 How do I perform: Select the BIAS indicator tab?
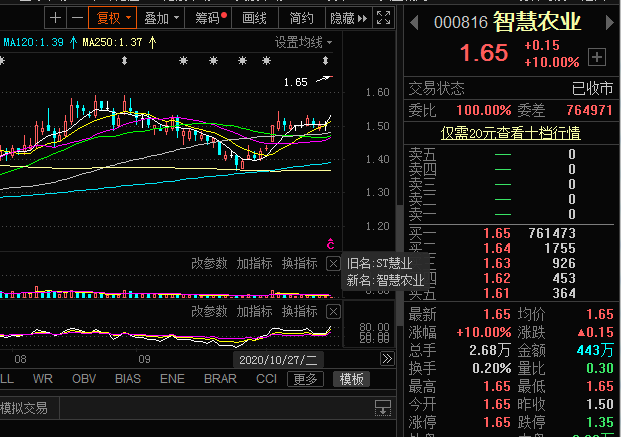point(128,379)
